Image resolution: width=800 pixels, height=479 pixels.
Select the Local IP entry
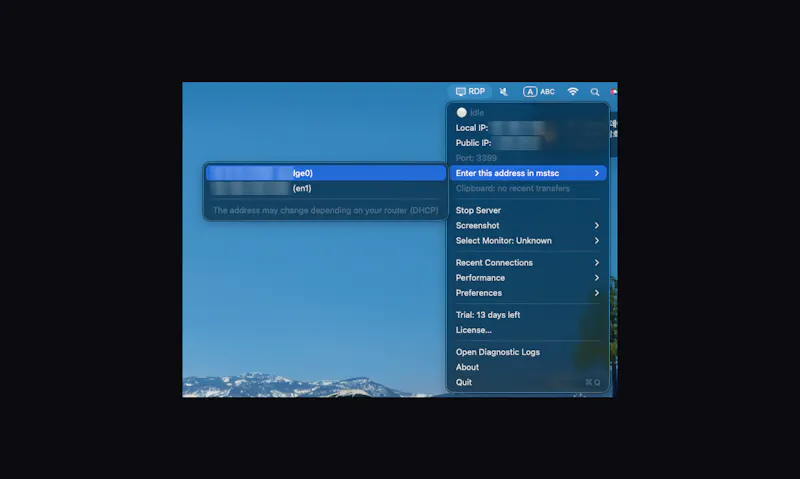(528, 128)
